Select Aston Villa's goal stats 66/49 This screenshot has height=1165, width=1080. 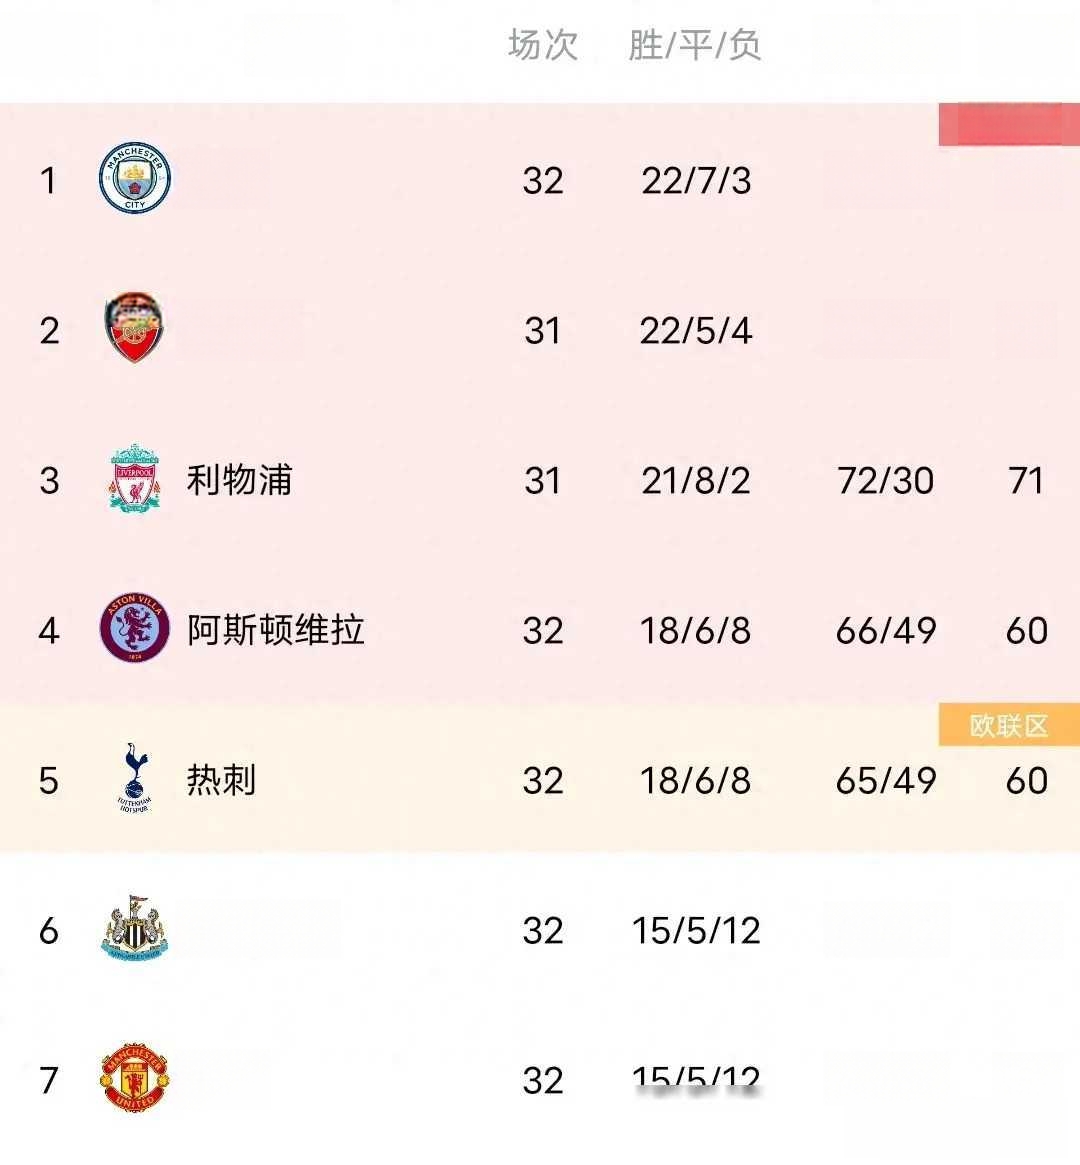pyautogui.click(x=886, y=631)
